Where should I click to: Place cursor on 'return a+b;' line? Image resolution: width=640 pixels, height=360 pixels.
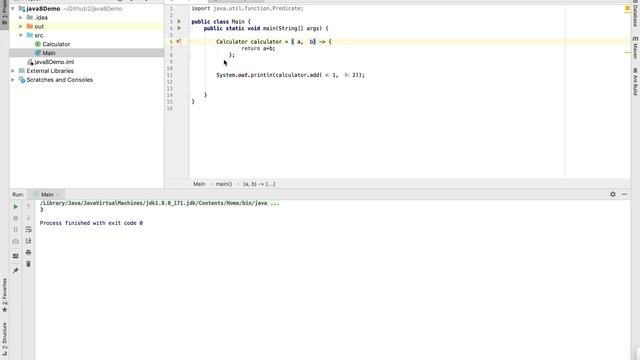pyautogui.click(x=258, y=48)
